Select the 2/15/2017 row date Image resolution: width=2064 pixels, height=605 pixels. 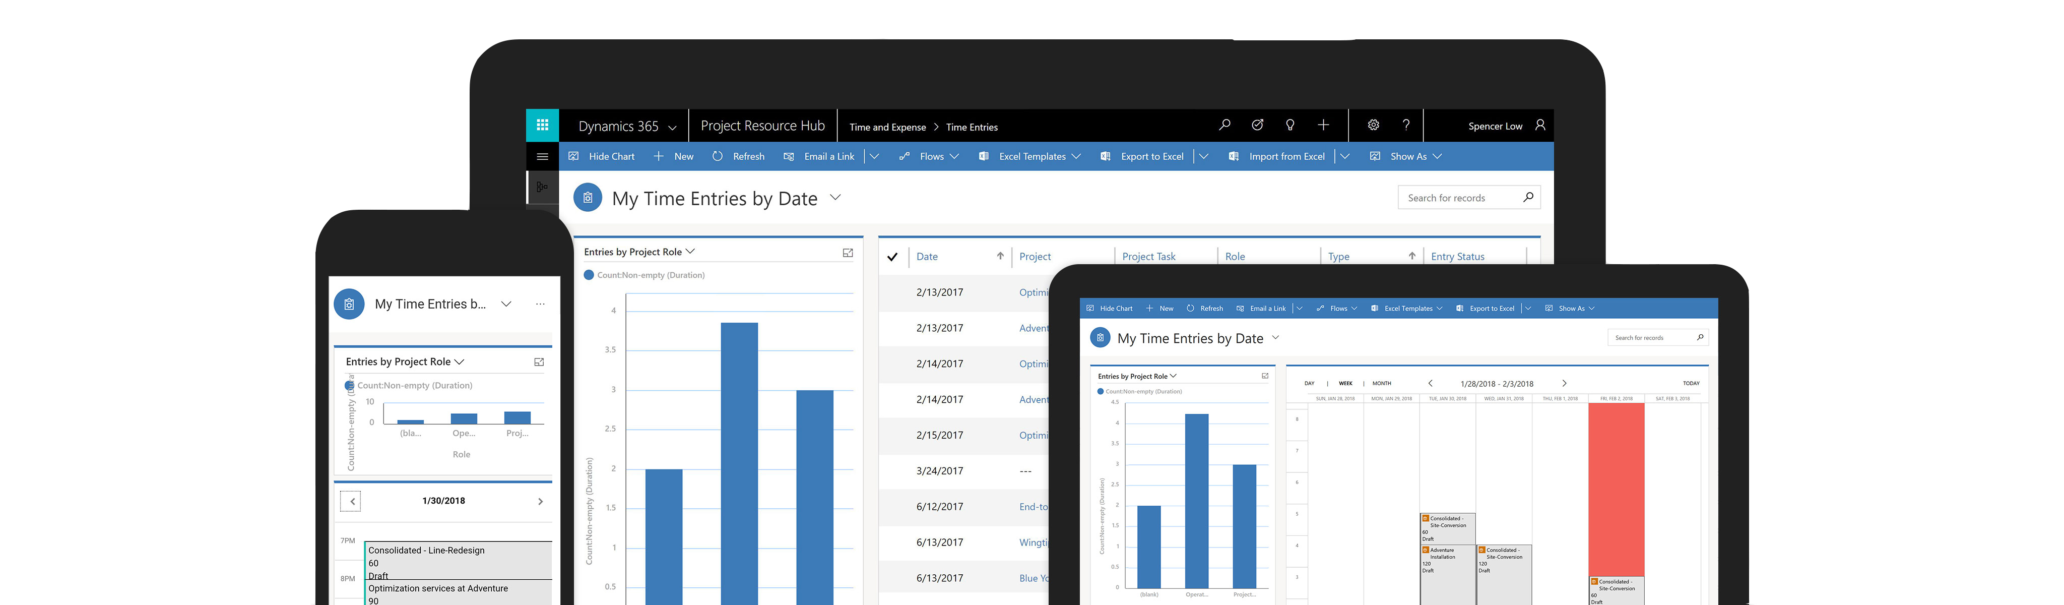coord(940,435)
